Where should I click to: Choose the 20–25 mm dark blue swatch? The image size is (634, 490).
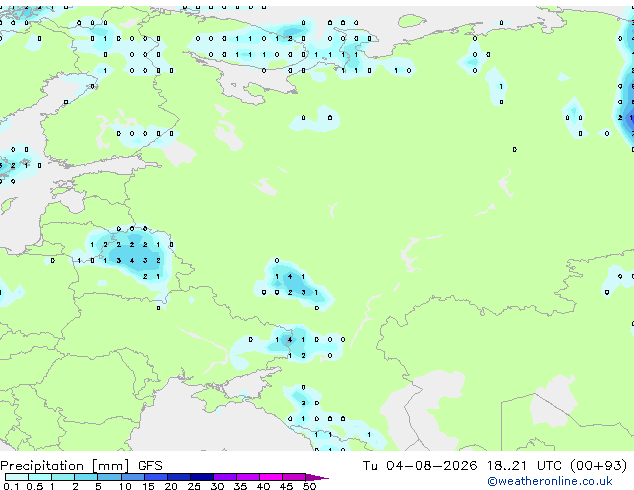[x=179, y=477]
